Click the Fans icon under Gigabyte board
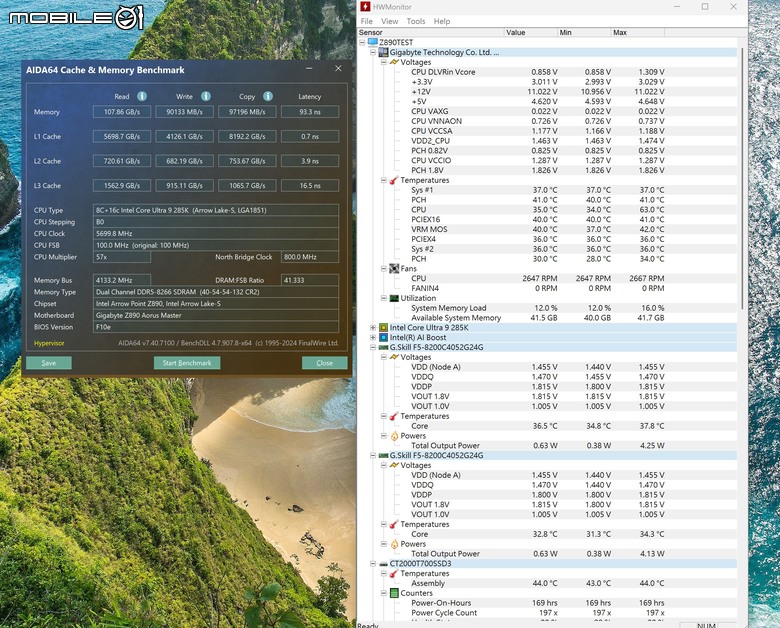This screenshot has height=628, width=780. coord(394,269)
